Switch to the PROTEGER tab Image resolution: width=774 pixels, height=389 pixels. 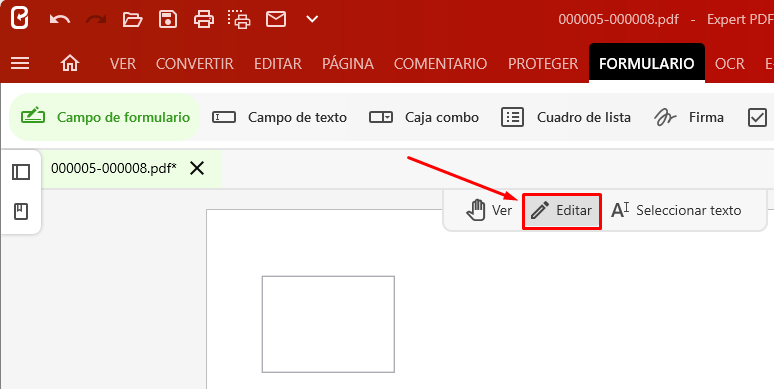pyautogui.click(x=543, y=64)
